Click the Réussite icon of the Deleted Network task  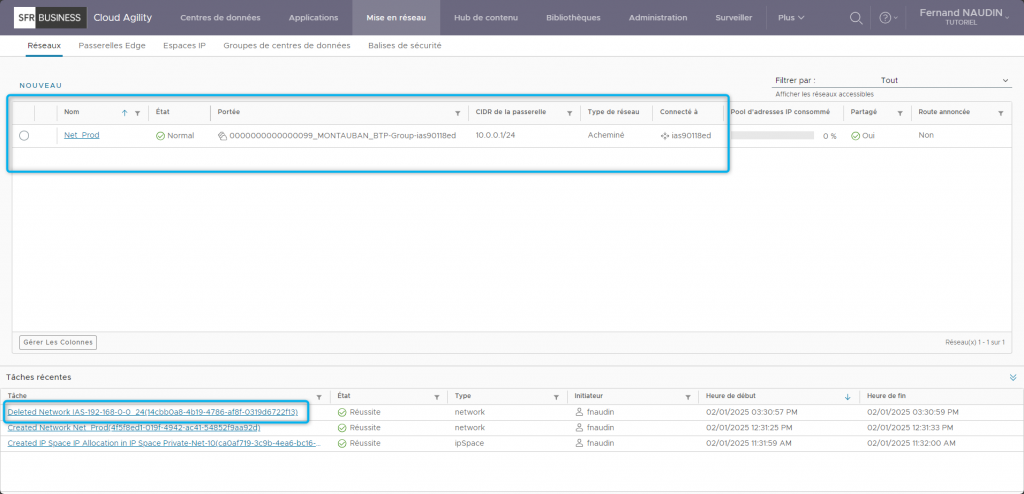pyautogui.click(x=342, y=412)
